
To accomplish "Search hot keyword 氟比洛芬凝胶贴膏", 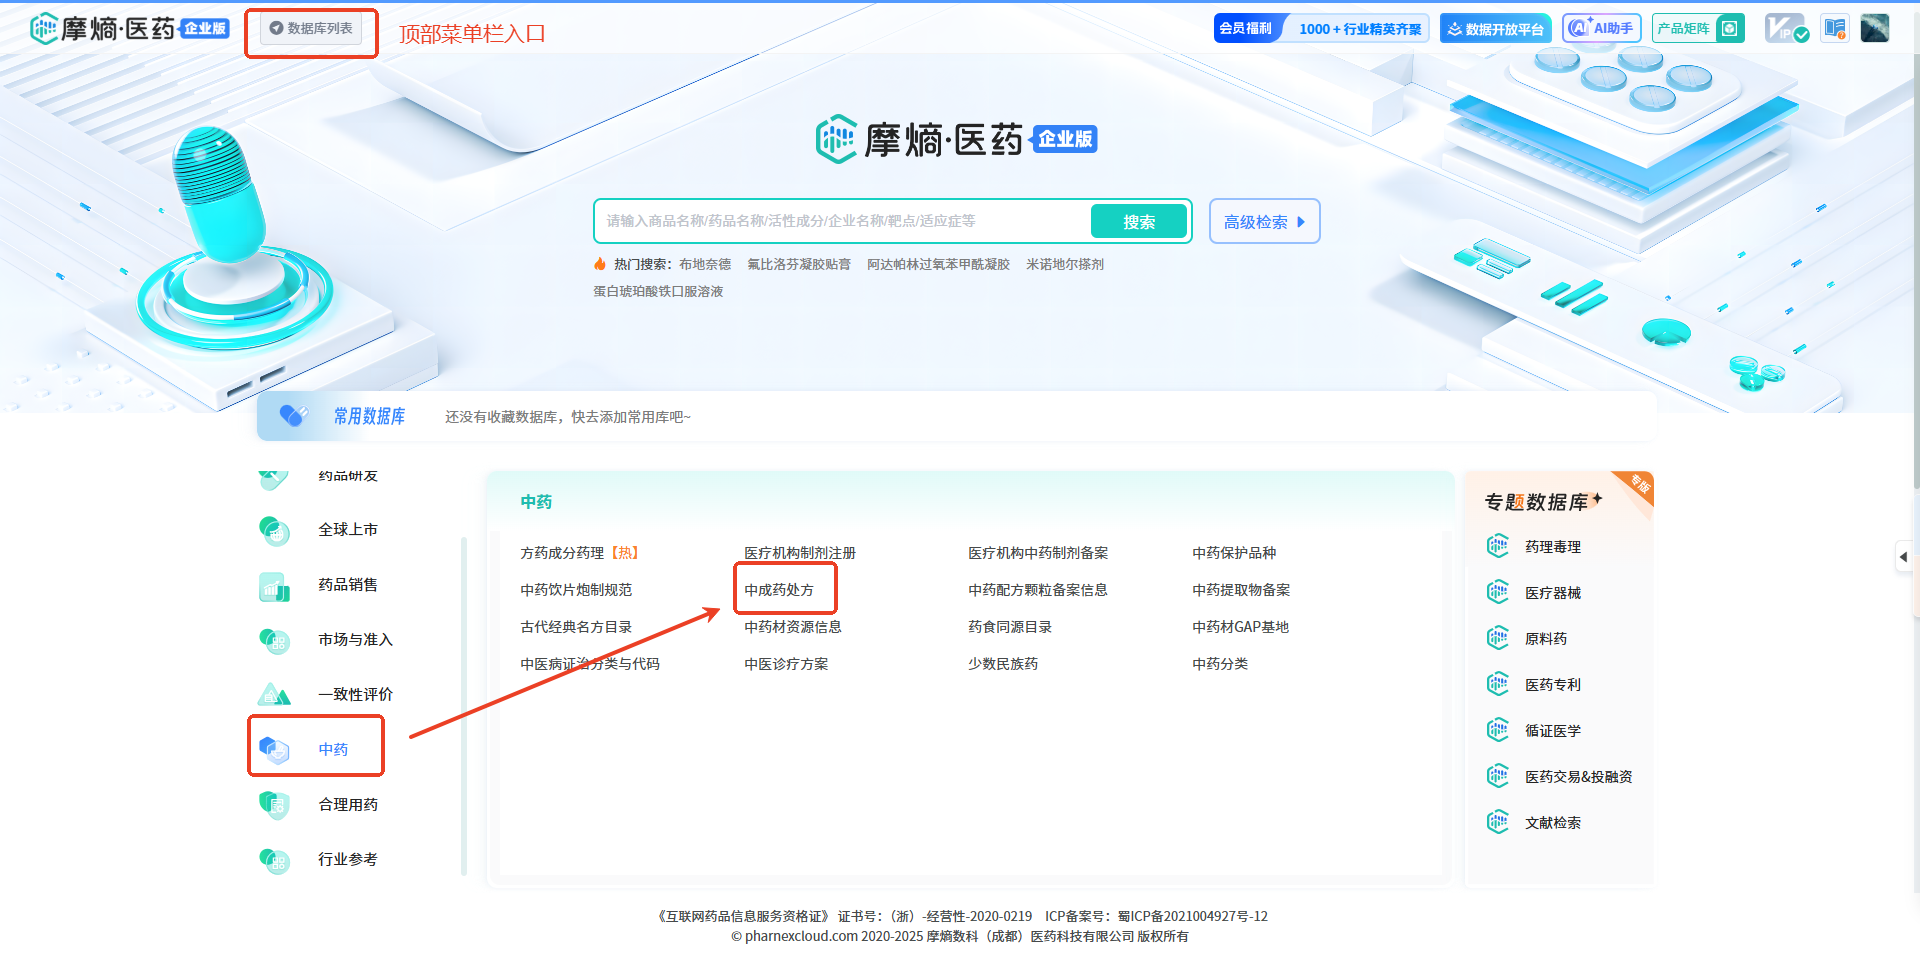I will click(799, 264).
